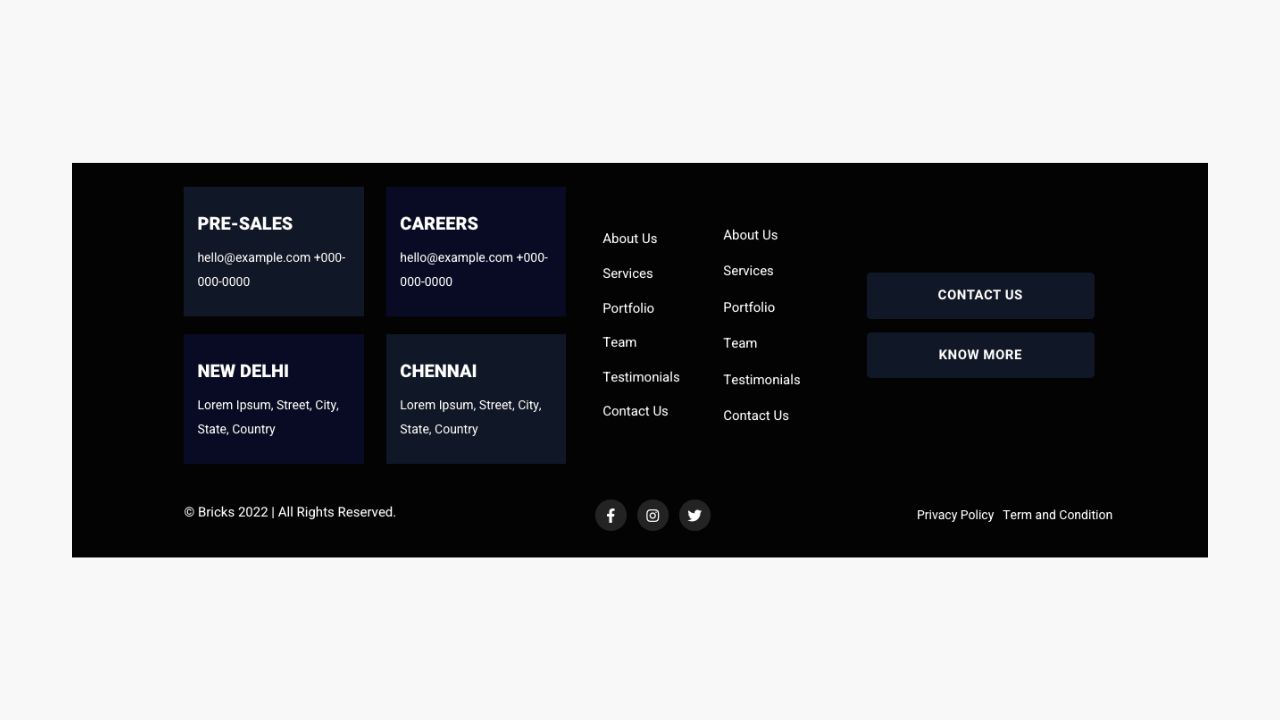Click Testimonials in the right link column

pyautogui.click(x=761, y=380)
